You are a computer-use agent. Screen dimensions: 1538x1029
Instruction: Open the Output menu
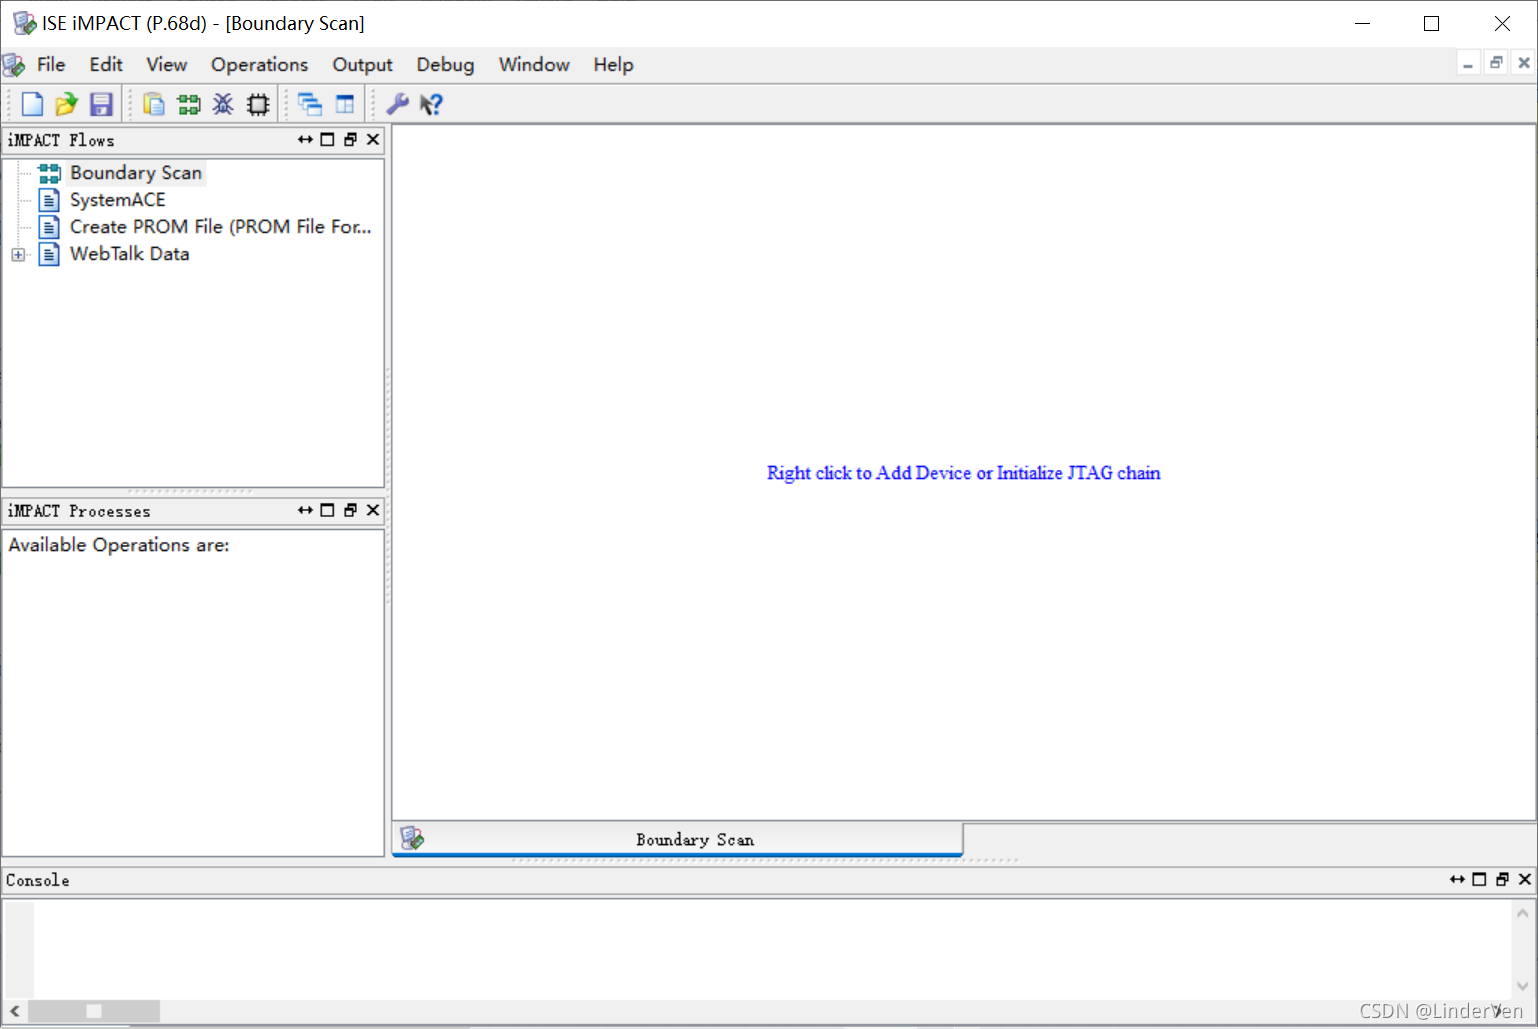[362, 65]
